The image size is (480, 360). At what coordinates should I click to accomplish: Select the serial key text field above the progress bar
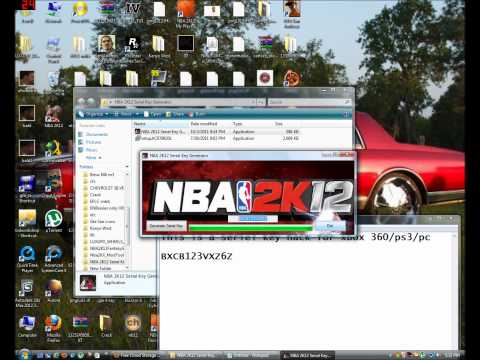[253, 218]
